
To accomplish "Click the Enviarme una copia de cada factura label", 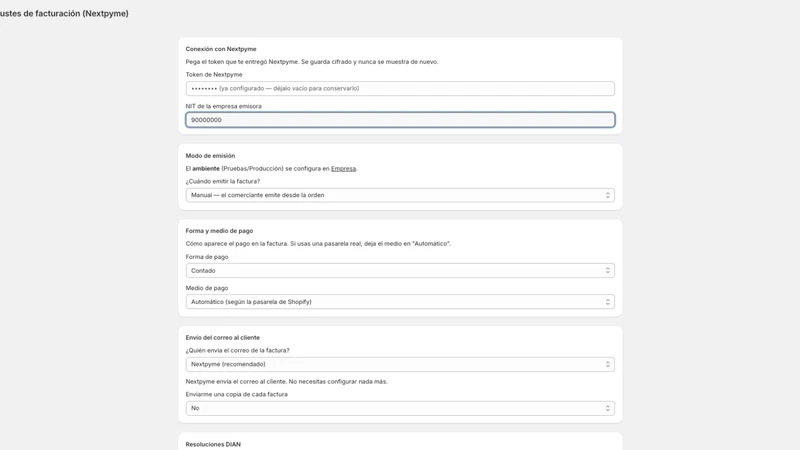I will tap(236, 394).
